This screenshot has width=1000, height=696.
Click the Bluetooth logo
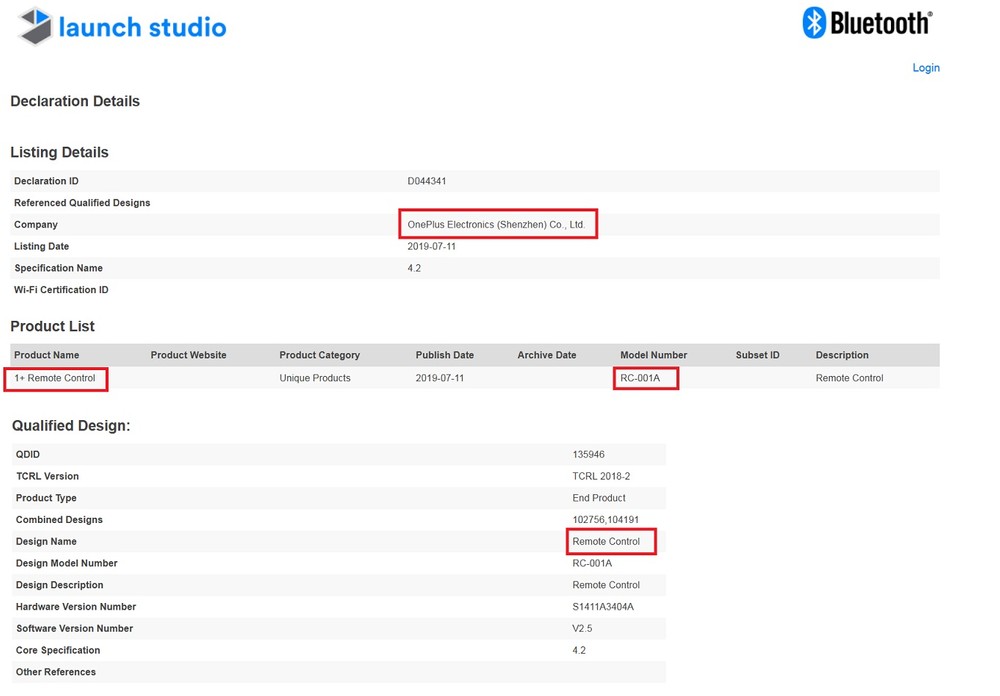point(867,23)
